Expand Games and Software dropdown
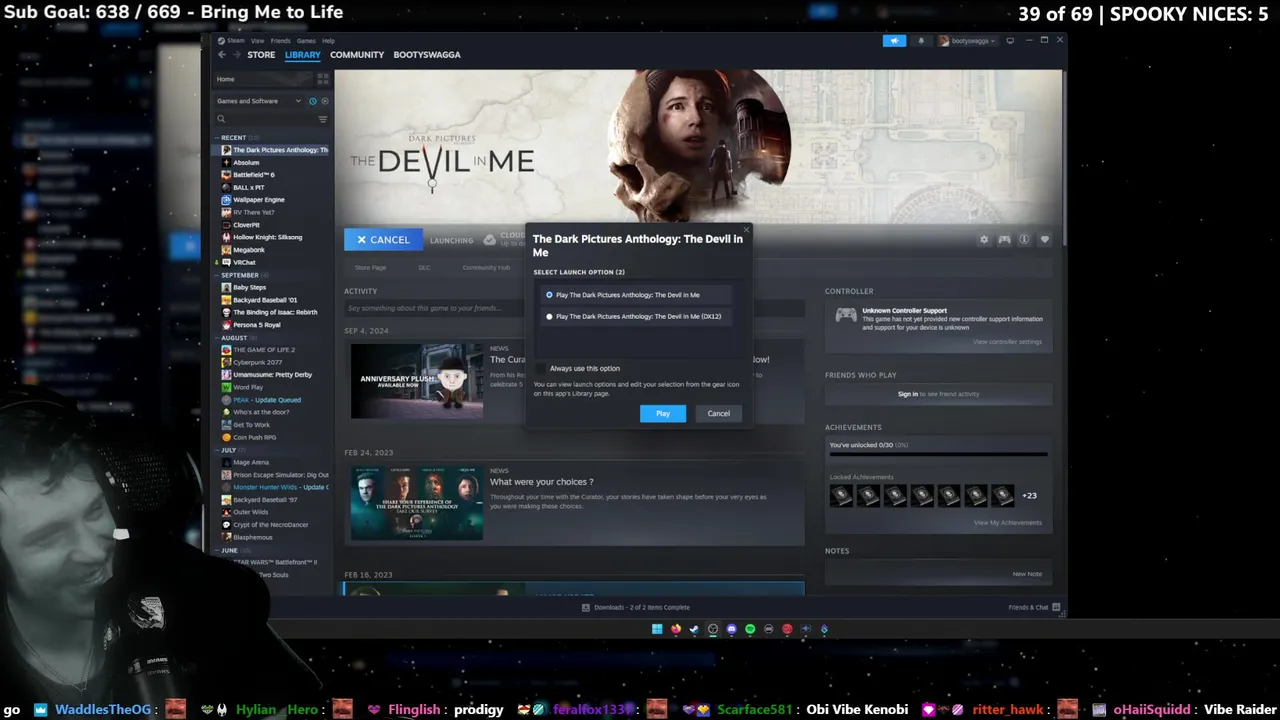Viewport: 1280px width, 720px height. point(259,101)
